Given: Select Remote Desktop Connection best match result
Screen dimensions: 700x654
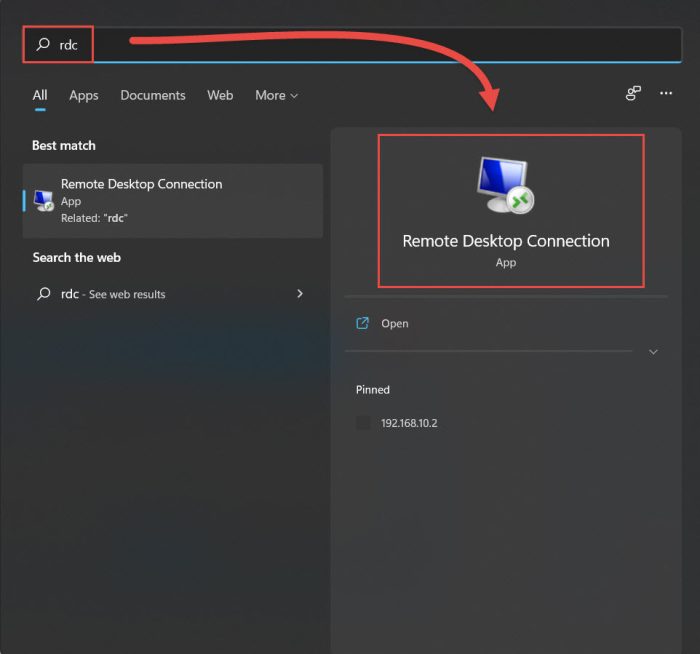Looking at the screenshot, I should tap(173, 200).
